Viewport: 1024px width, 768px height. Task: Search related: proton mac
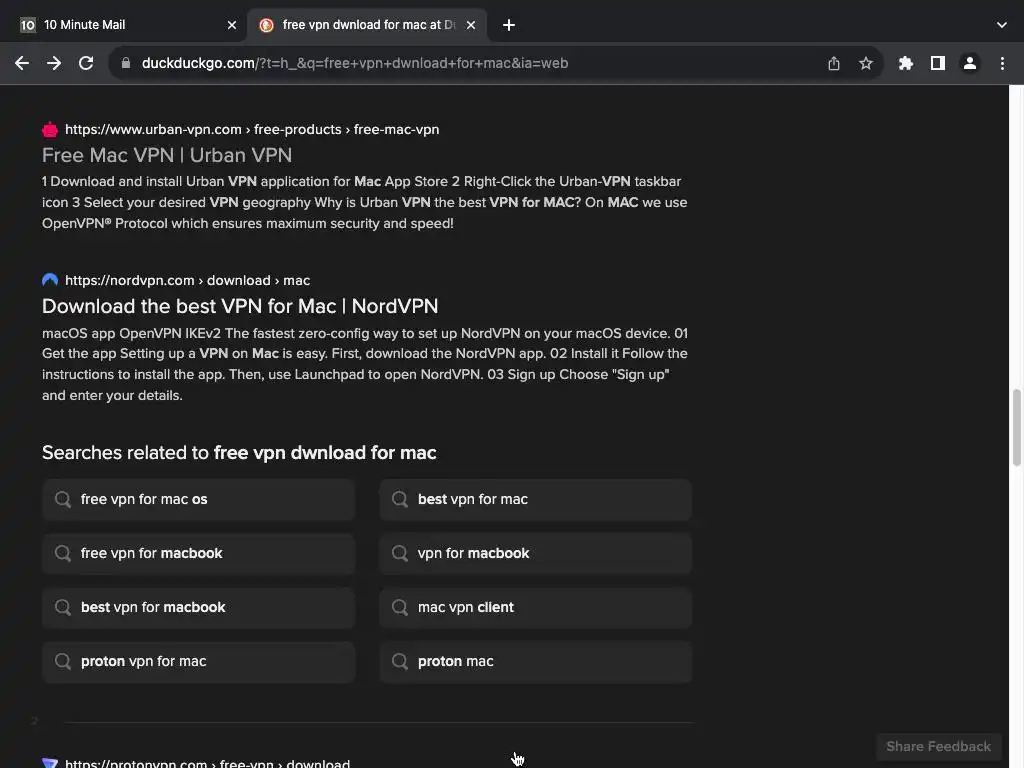coord(536,662)
